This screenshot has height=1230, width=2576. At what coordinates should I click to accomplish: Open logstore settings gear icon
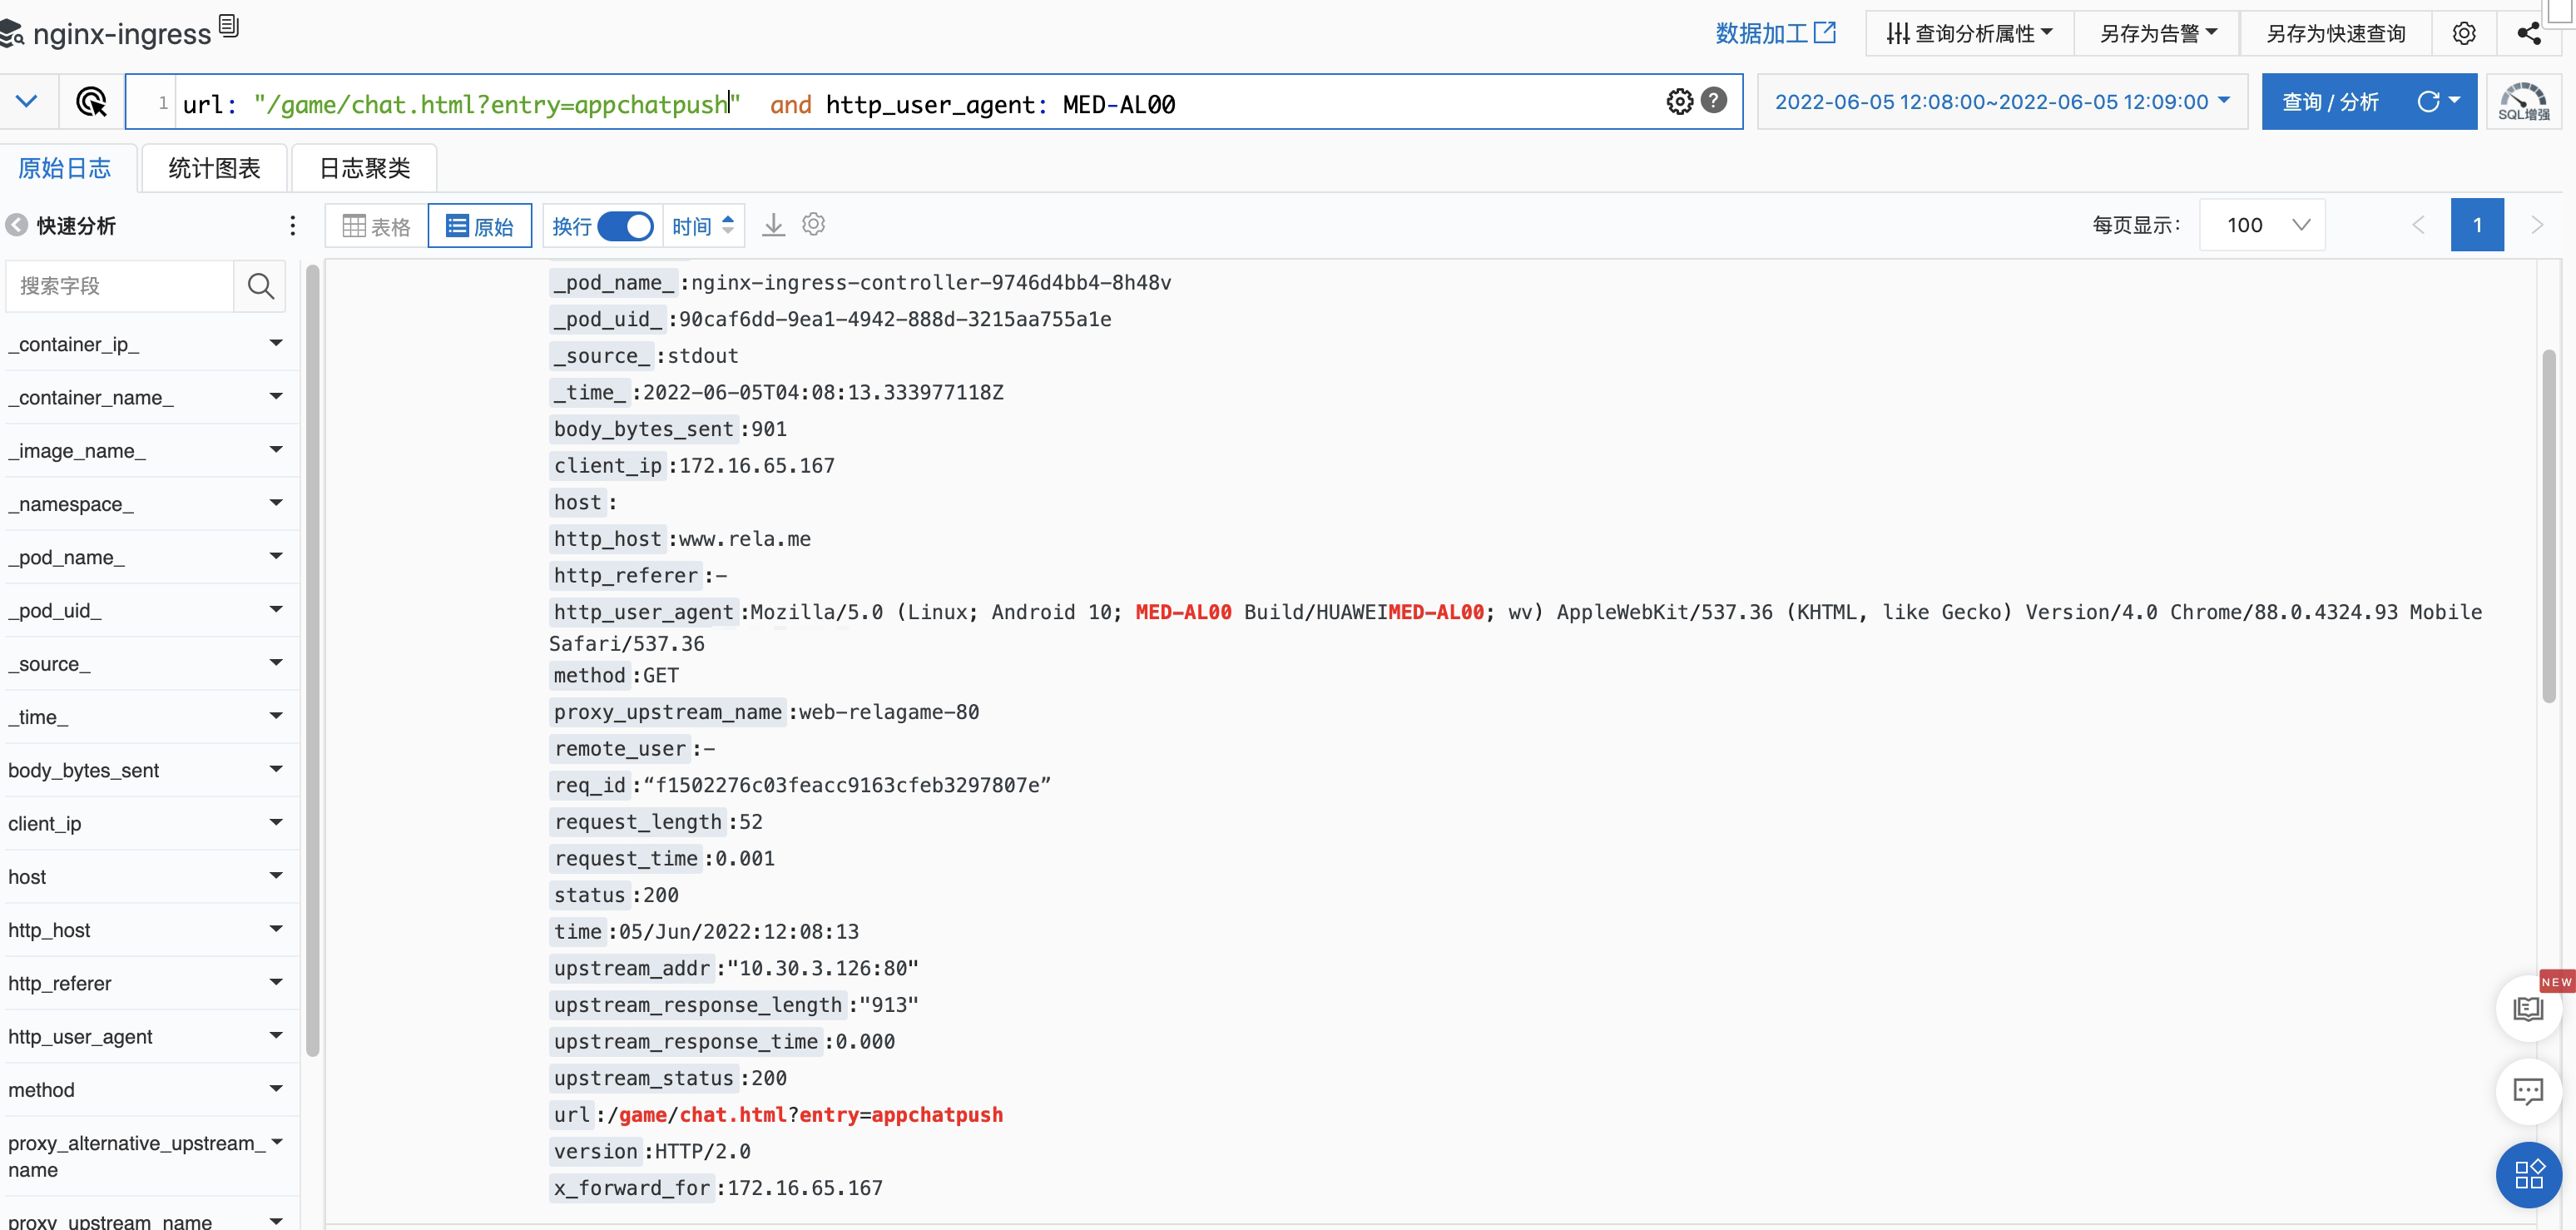(2464, 33)
